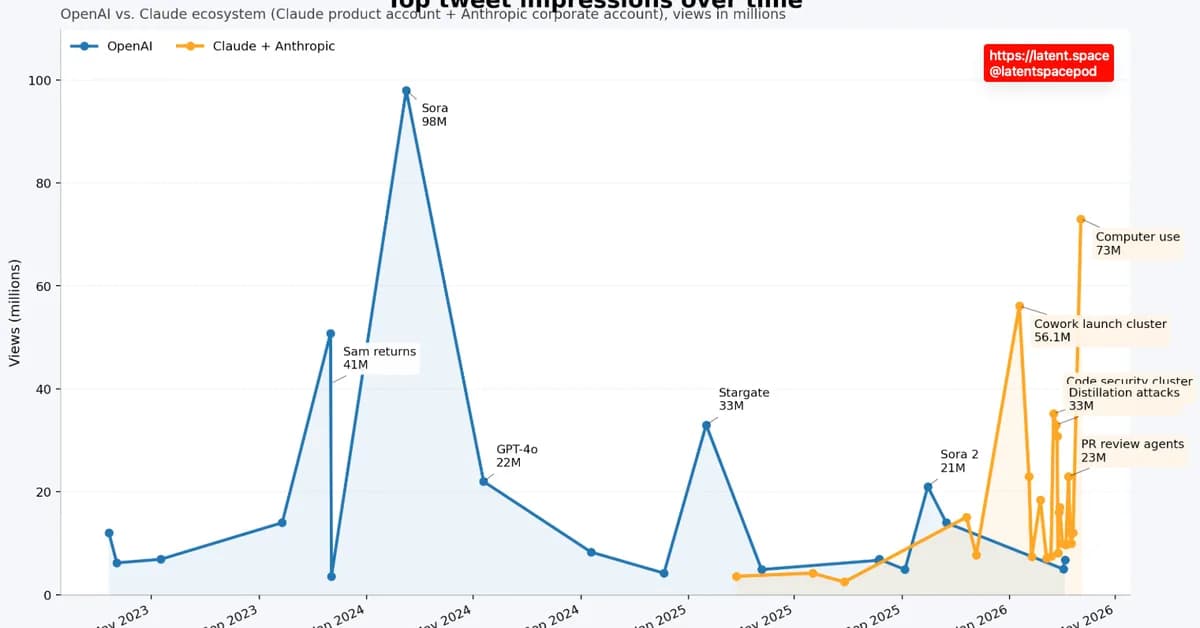1200x628 pixels.
Task: Click the 'Sora 98M' annotation label
Action: point(435,114)
